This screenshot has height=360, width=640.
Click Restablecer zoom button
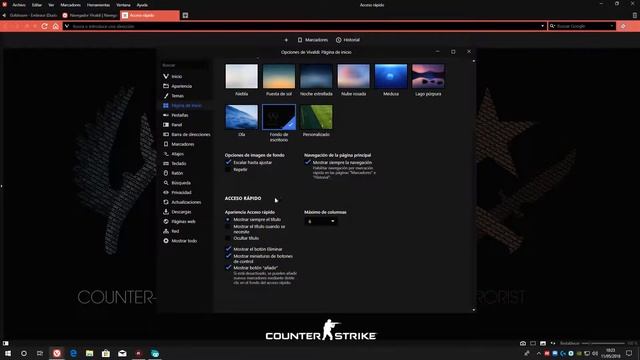[x=569, y=343]
